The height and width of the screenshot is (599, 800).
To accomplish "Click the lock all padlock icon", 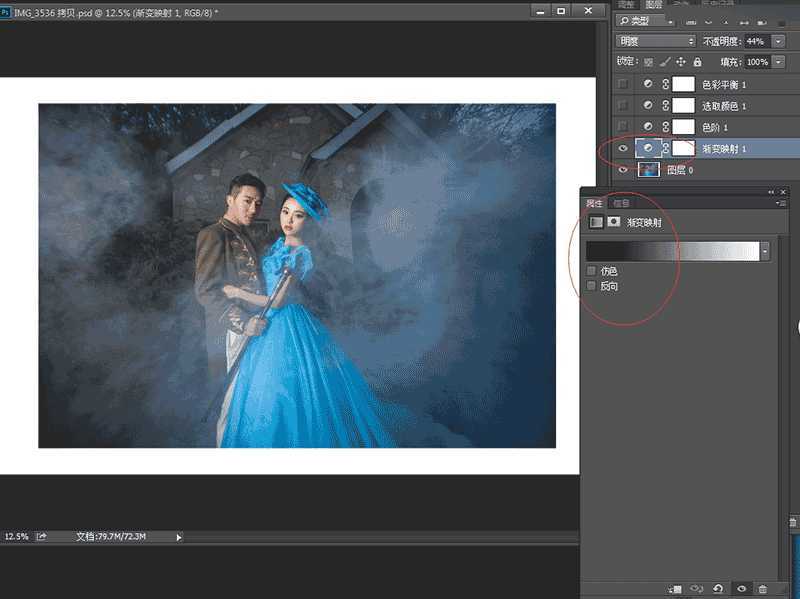I will point(698,62).
